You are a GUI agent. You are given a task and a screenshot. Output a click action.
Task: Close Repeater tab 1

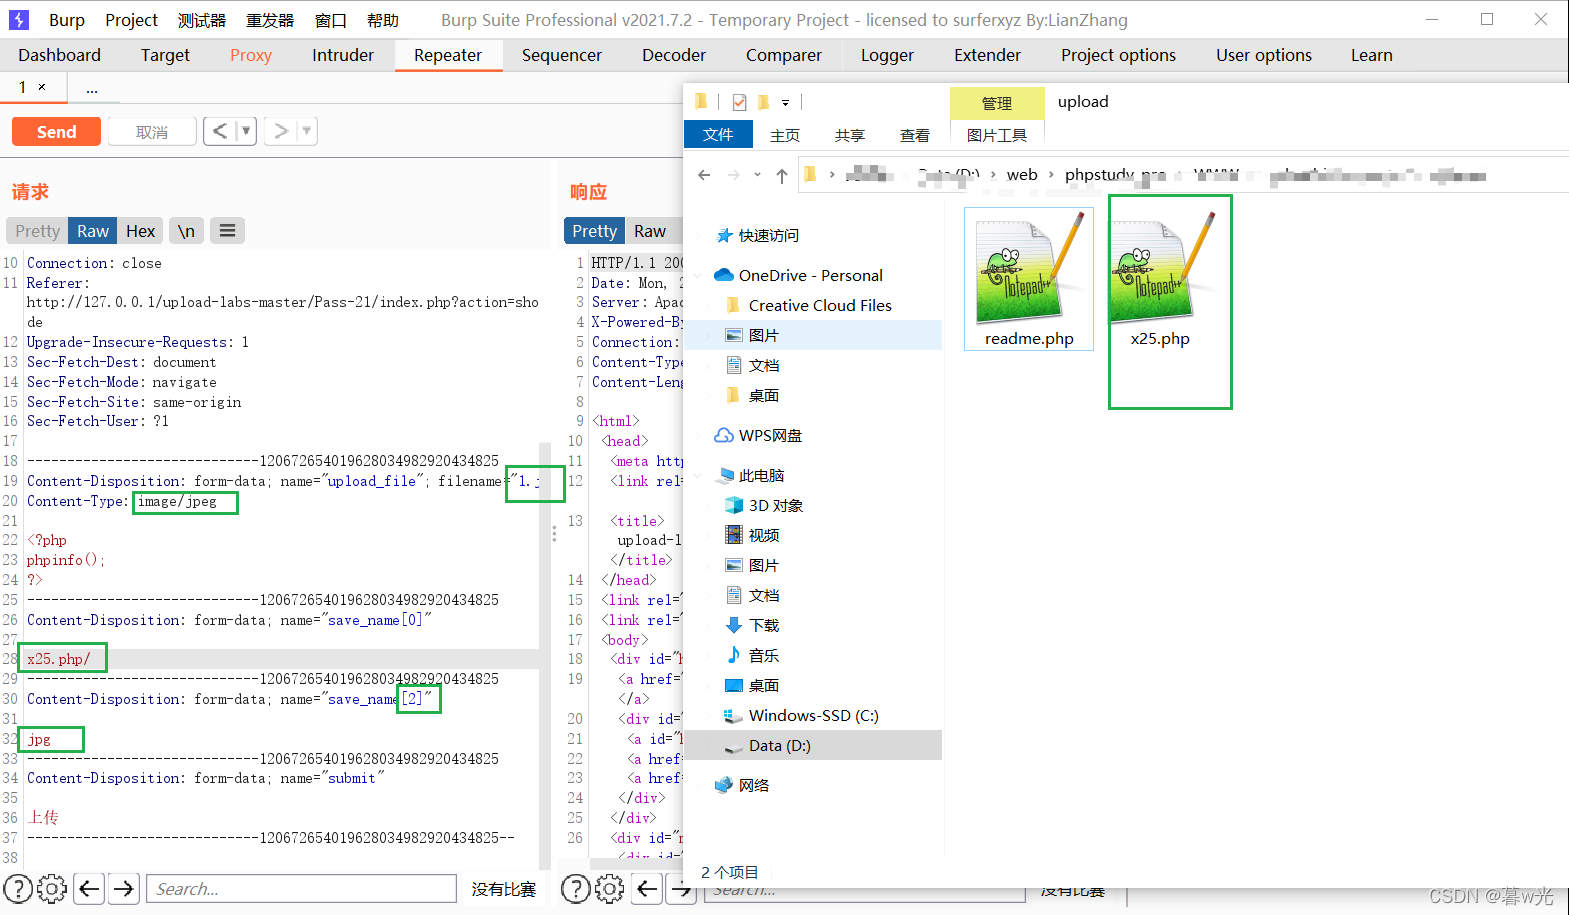[42, 87]
